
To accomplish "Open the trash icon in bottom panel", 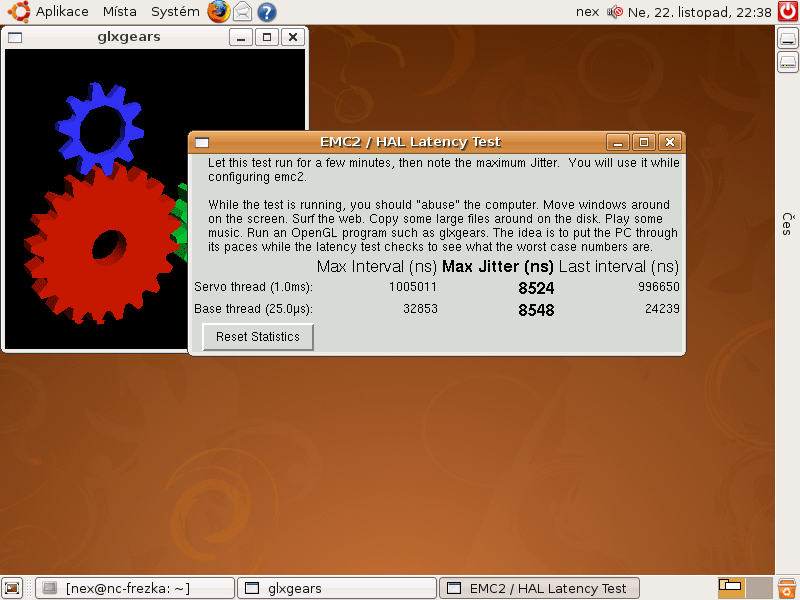I will (x=787, y=588).
